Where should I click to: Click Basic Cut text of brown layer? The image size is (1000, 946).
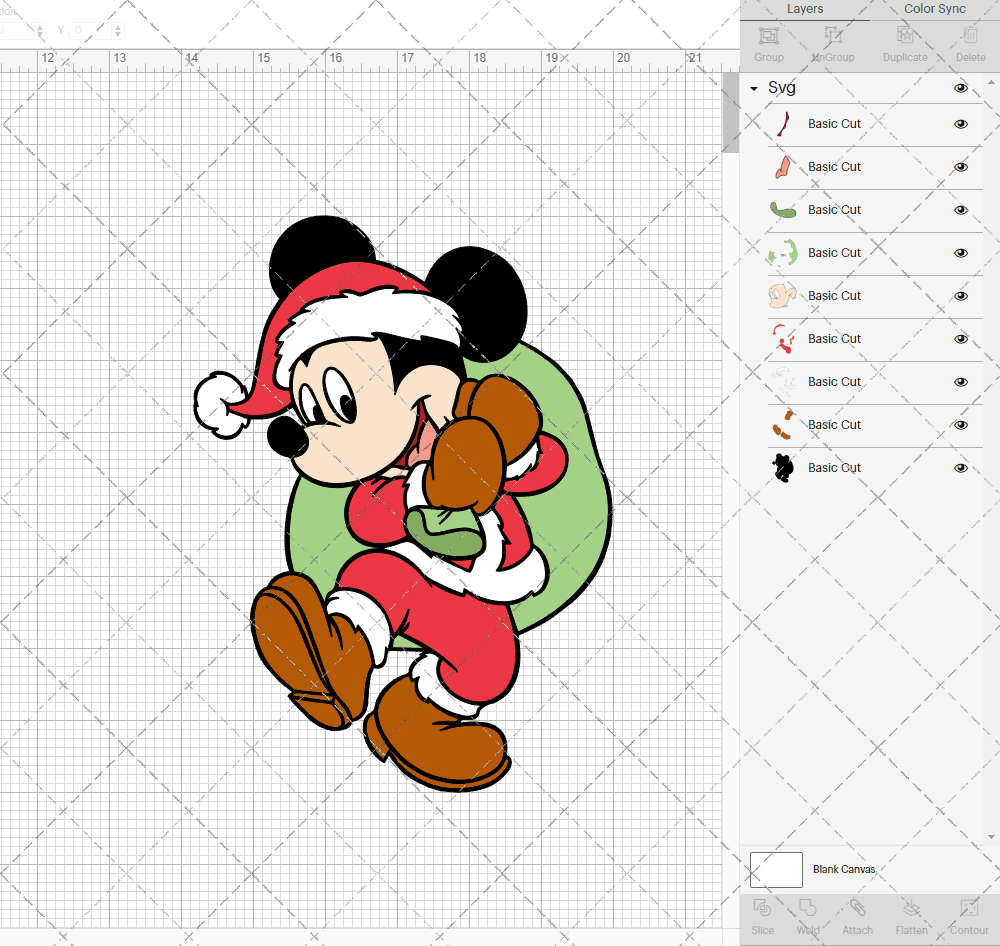click(834, 425)
